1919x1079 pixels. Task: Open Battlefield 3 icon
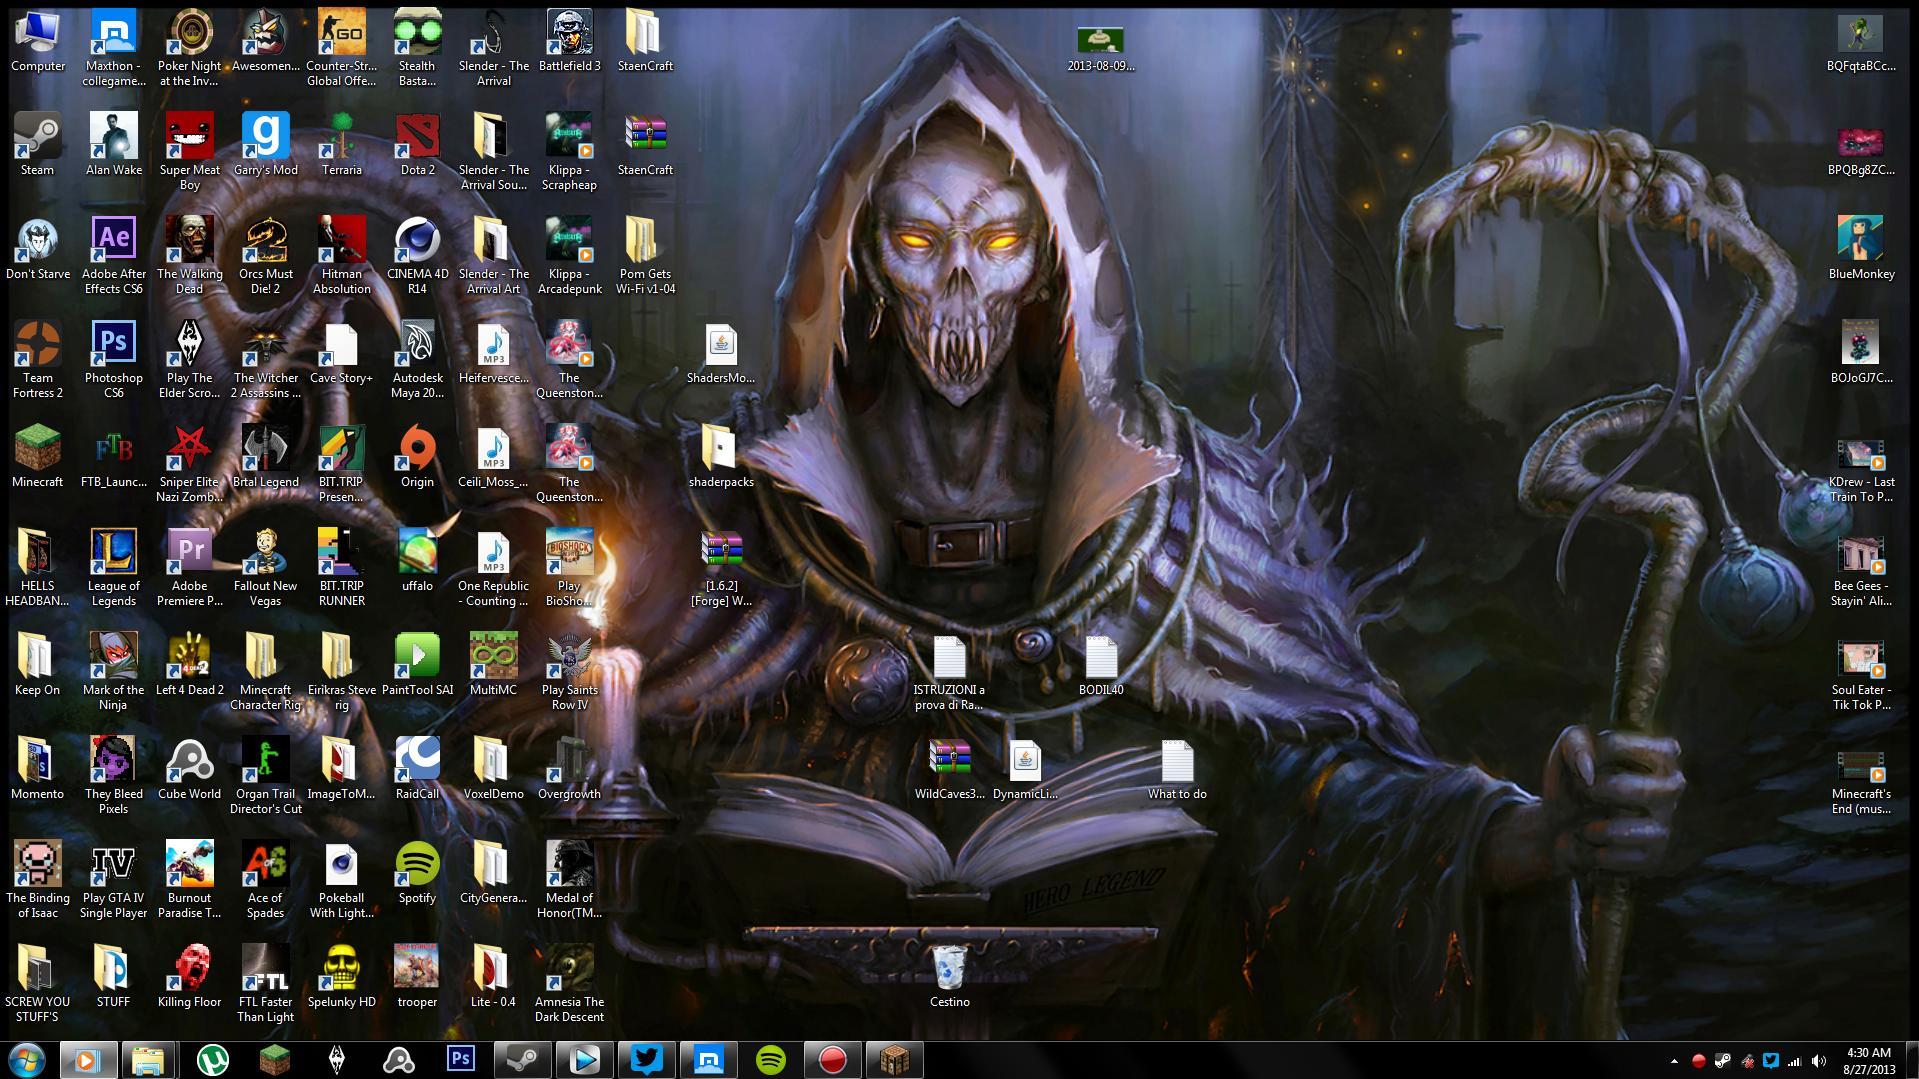point(569,41)
